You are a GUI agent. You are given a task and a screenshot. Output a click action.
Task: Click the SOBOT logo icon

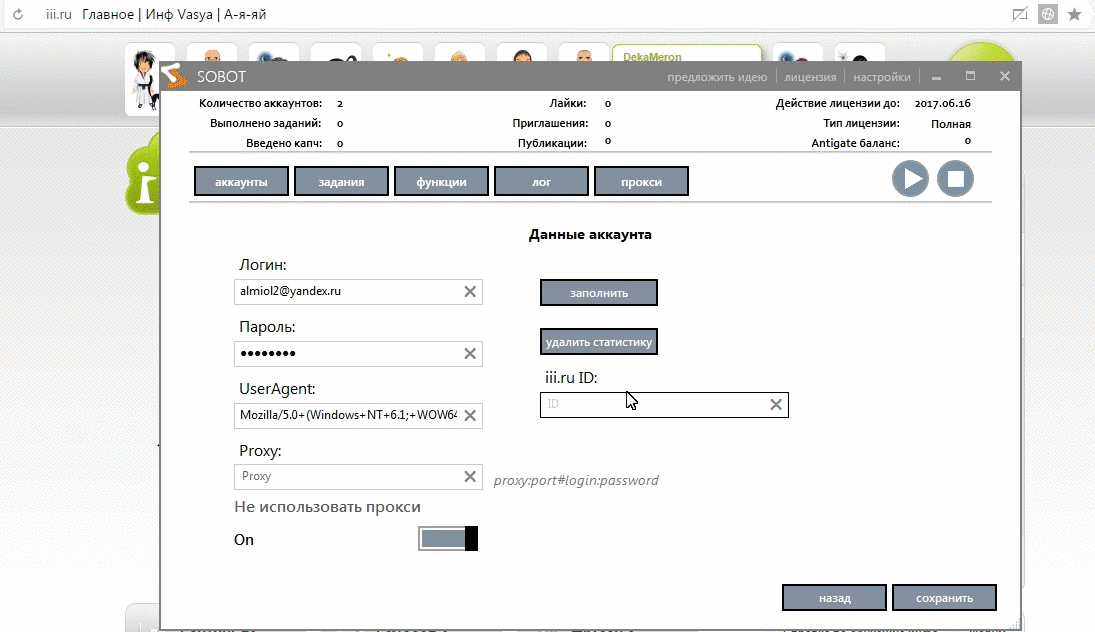(x=175, y=76)
